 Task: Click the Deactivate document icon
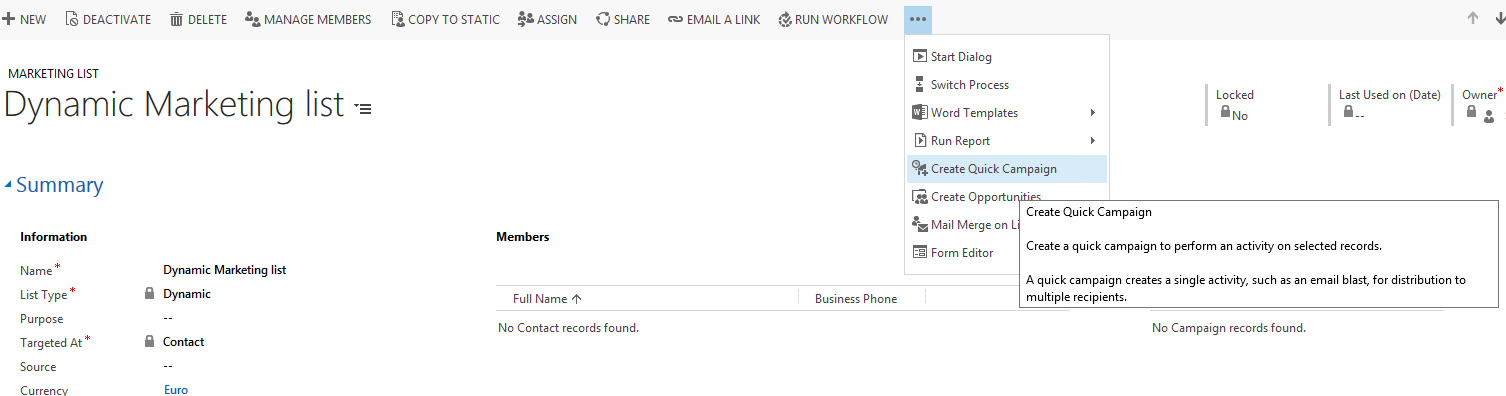coord(71,19)
